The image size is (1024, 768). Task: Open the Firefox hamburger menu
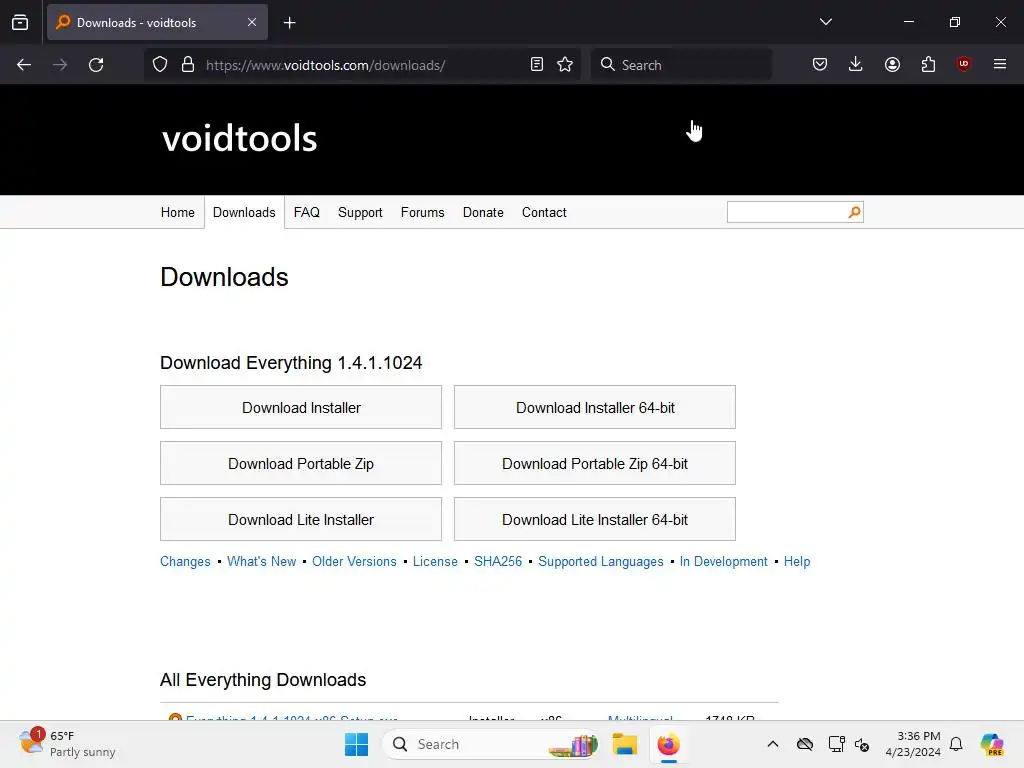1000,64
